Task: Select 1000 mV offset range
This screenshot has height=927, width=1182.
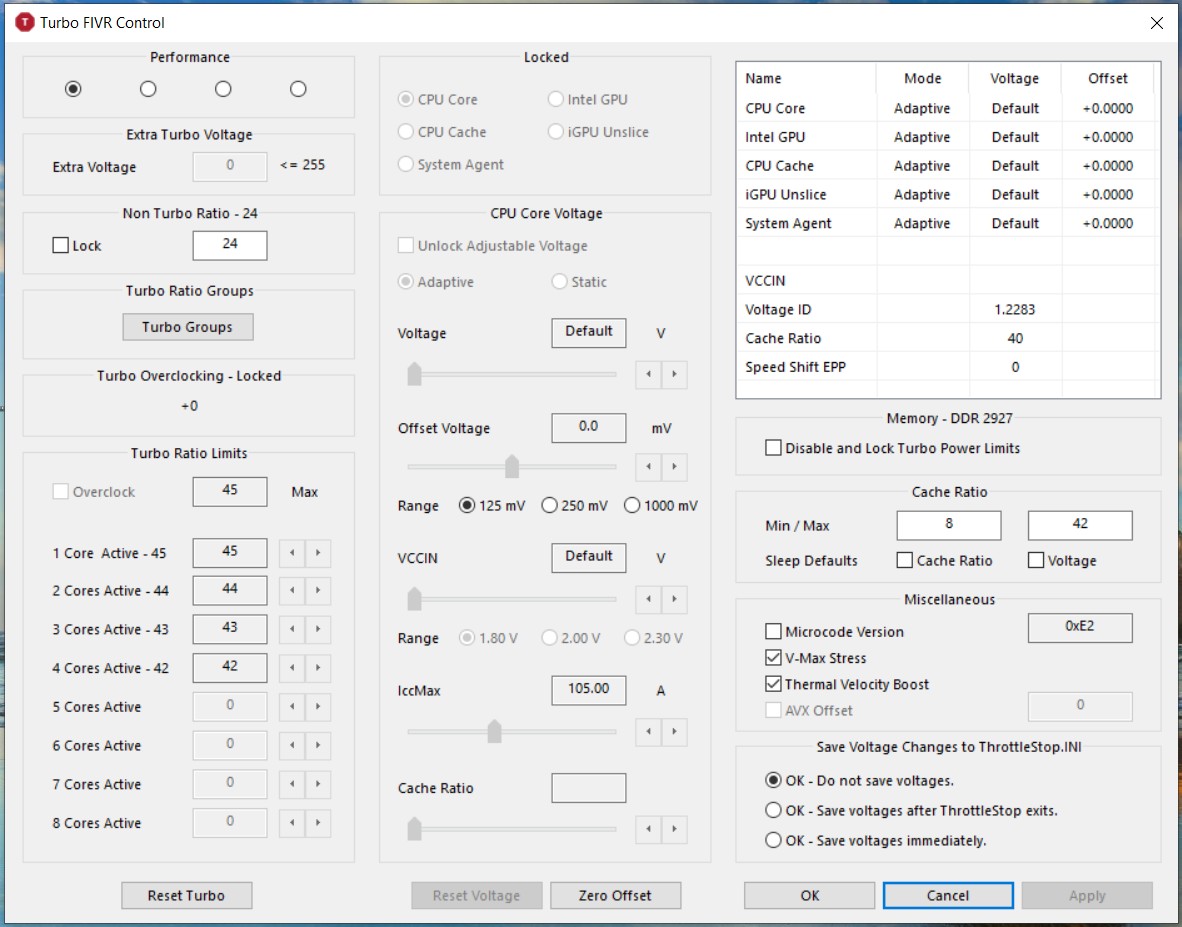Action: tap(661, 506)
